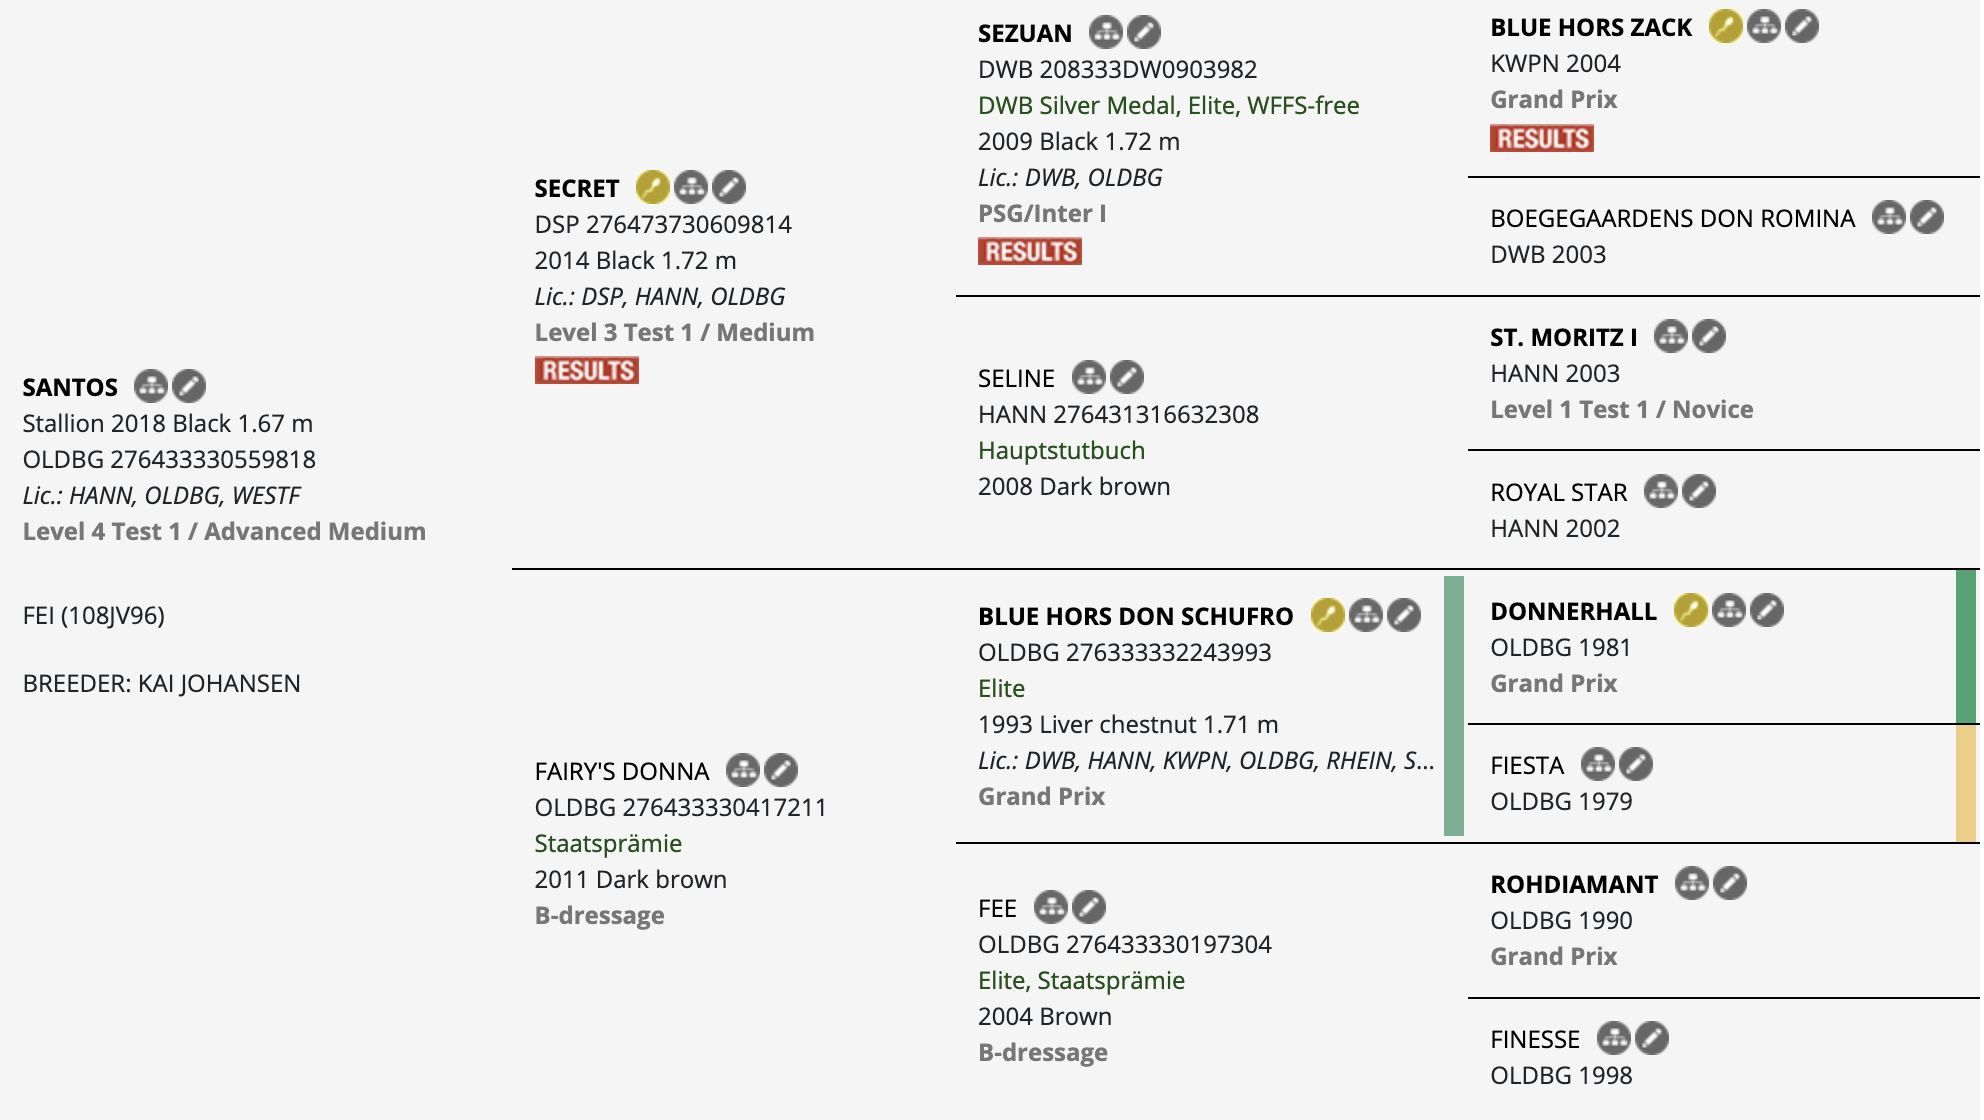Click the edit pencil icon beside FINESSE
The width and height of the screenshot is (1984, 1120).
pyautogui.click(x=1652, y=1038)
